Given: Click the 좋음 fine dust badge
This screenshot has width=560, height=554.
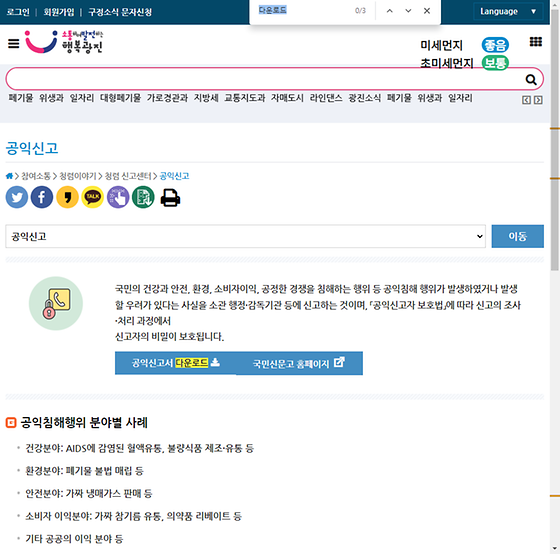Looking at the screenshot, I should point(495,45).
